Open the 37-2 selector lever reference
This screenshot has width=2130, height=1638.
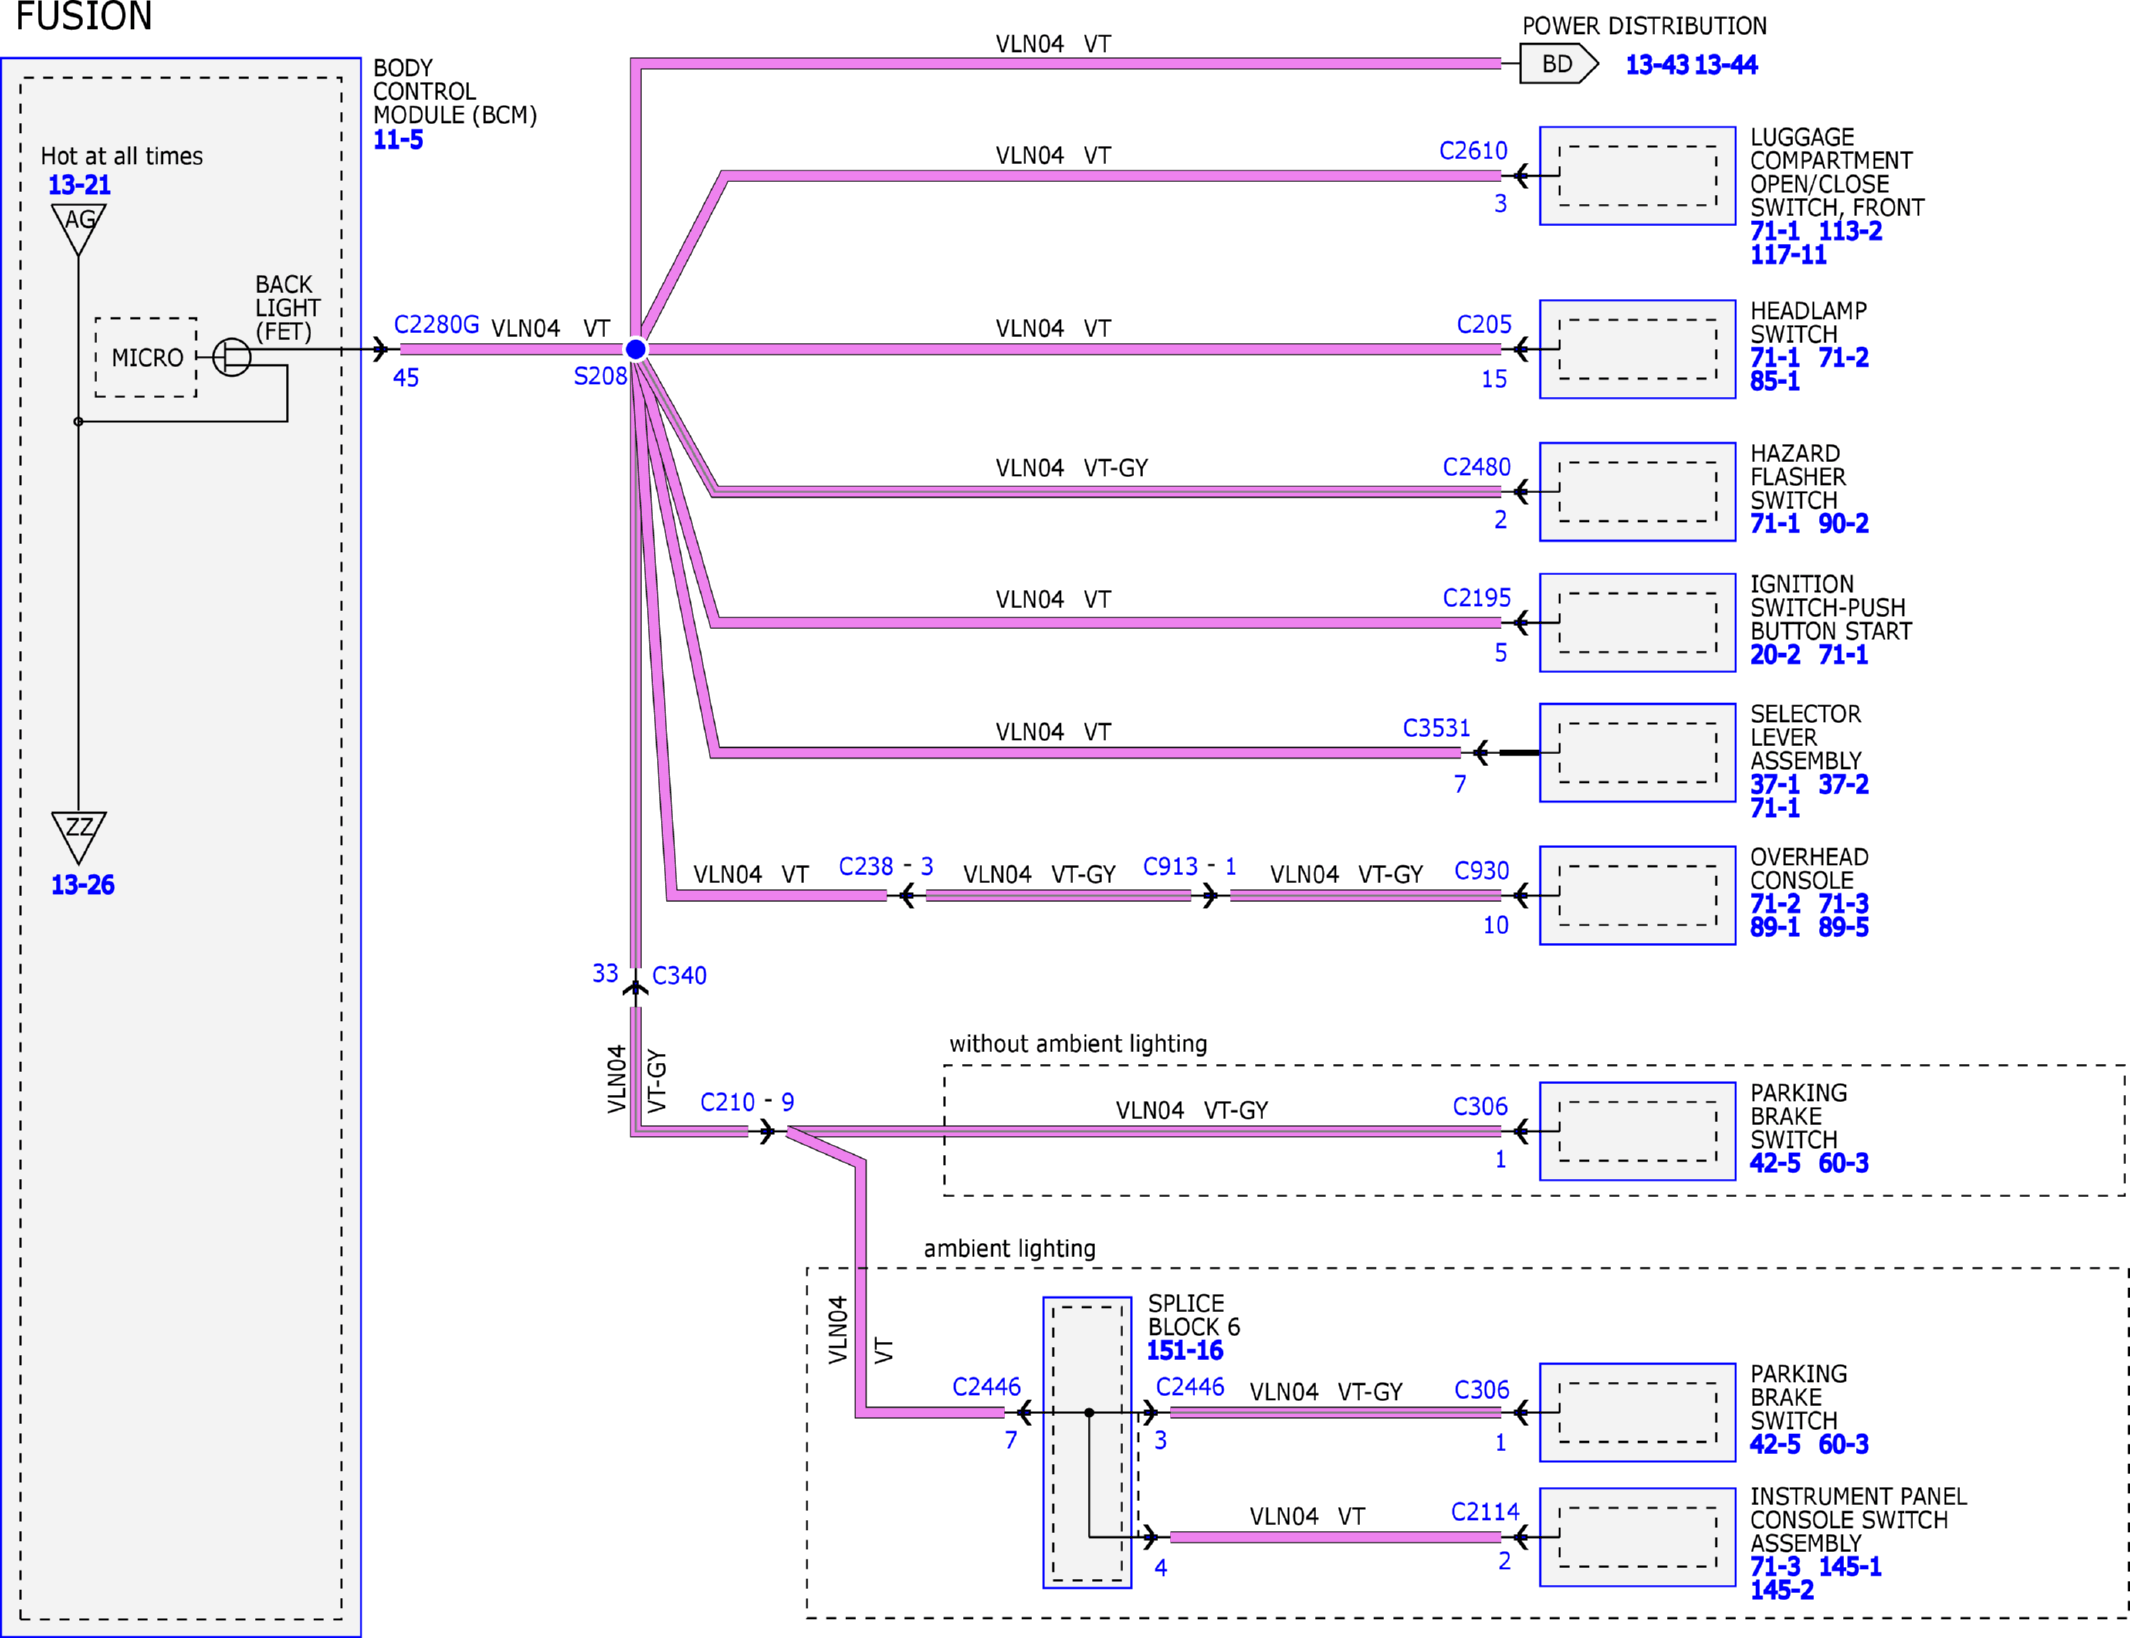pos(1844,784)
